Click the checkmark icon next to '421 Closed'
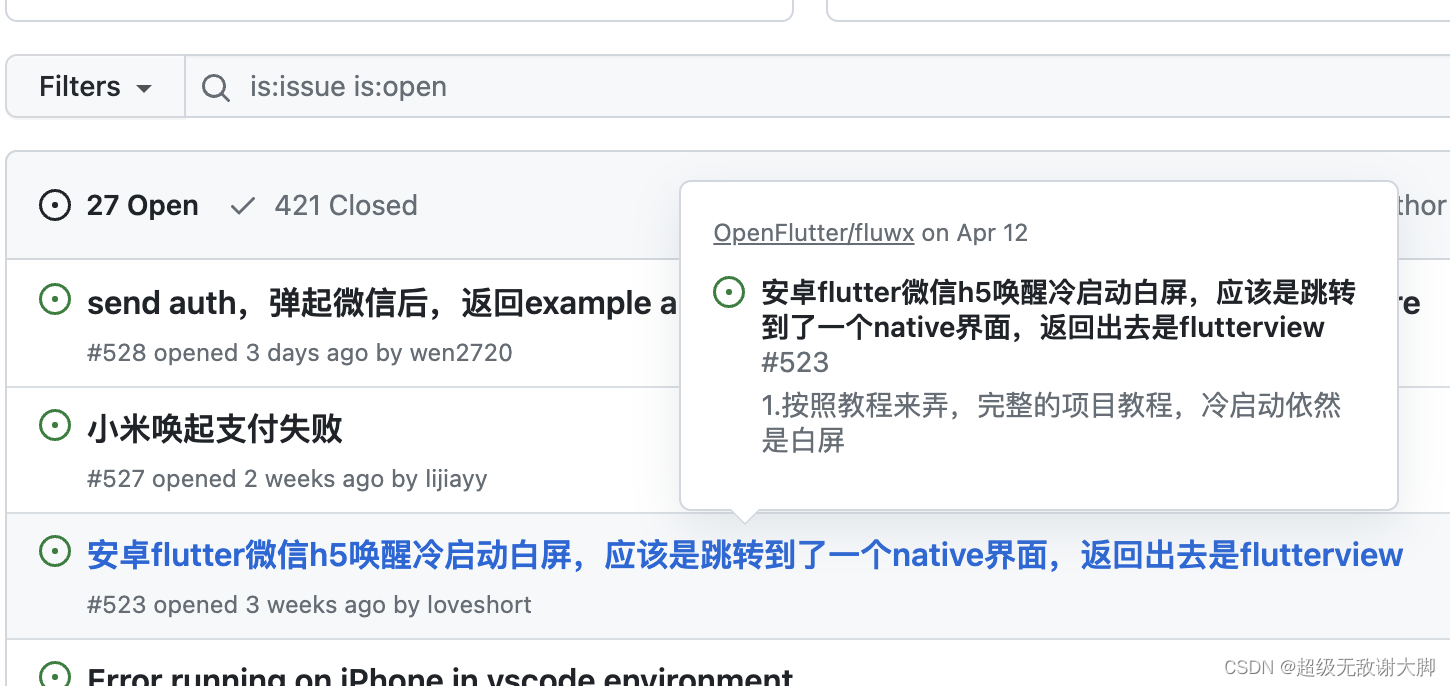Viewport: 1450px width, 686px height. coord(242,205)
